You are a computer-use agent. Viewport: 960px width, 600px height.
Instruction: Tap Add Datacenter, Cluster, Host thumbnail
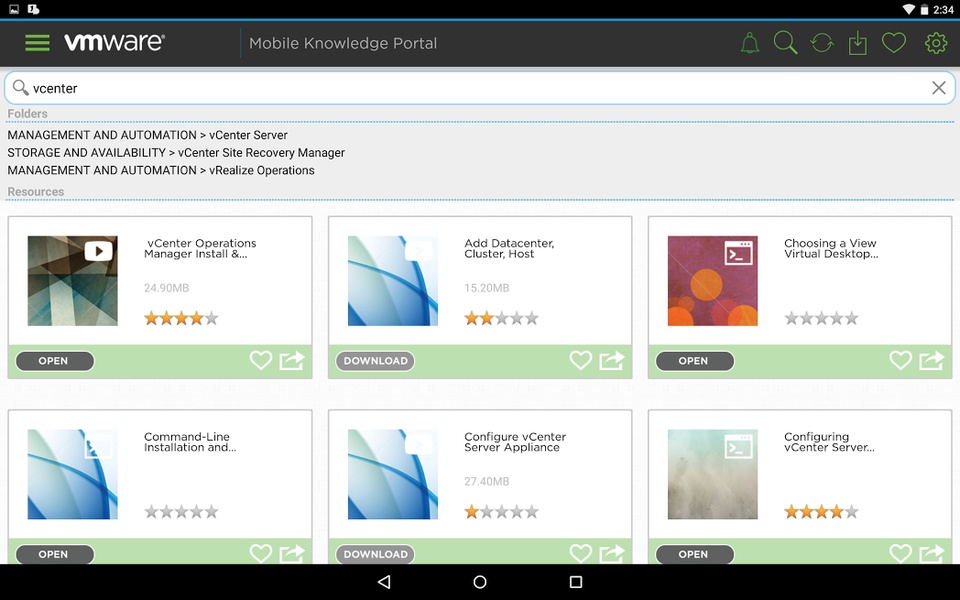point(392,280)
